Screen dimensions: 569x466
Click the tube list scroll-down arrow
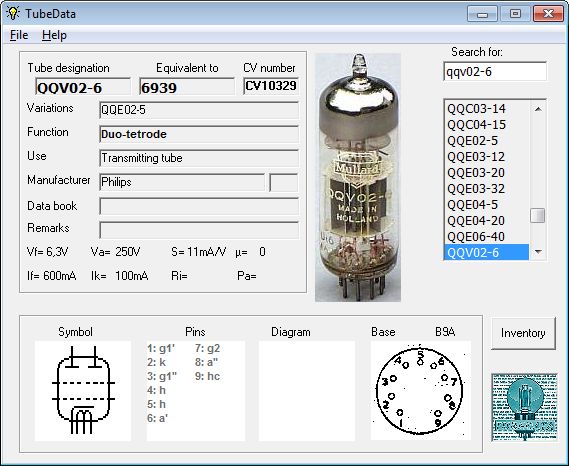coord(538,252)
